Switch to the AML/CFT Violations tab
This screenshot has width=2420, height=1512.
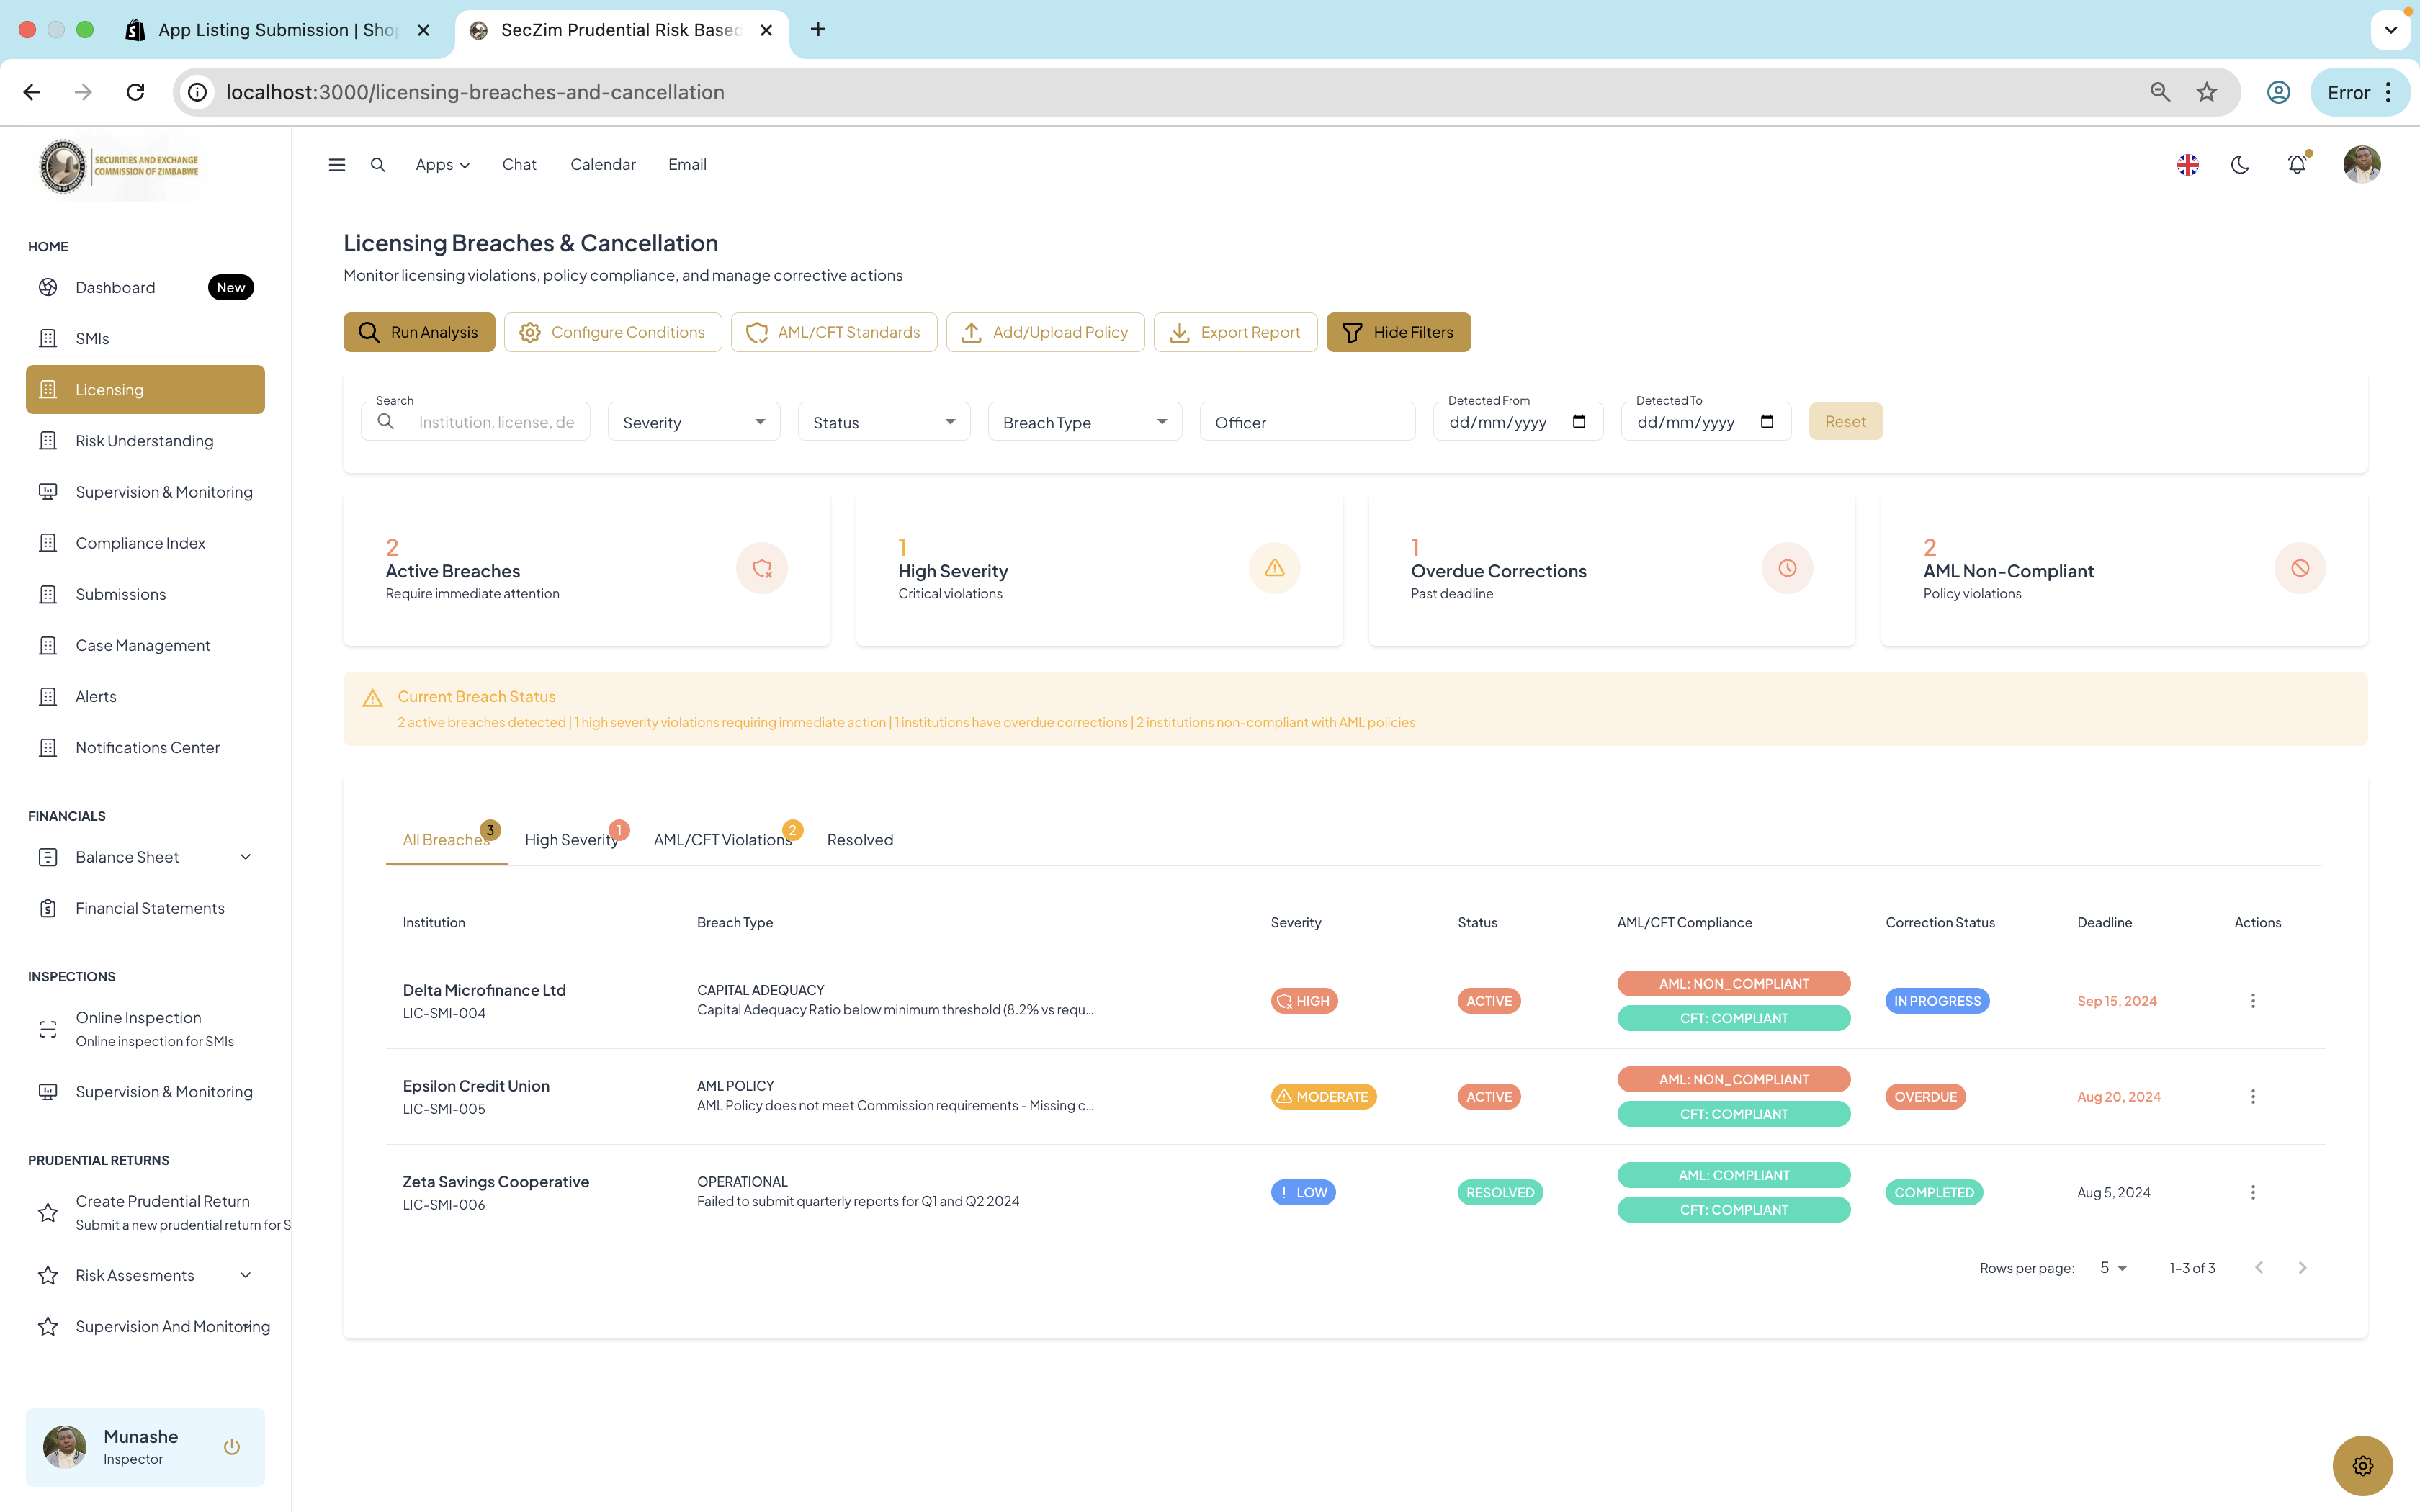(722, 840)
